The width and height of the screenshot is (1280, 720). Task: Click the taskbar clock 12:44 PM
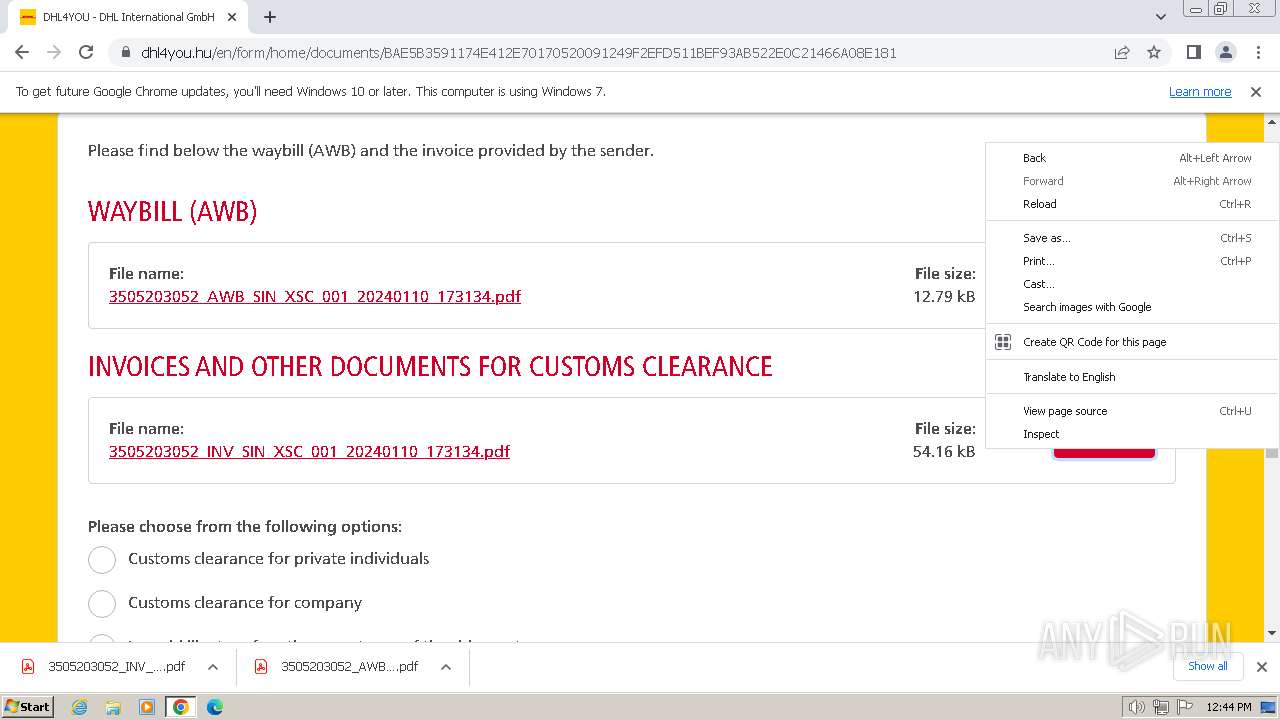pos(1229,707)
